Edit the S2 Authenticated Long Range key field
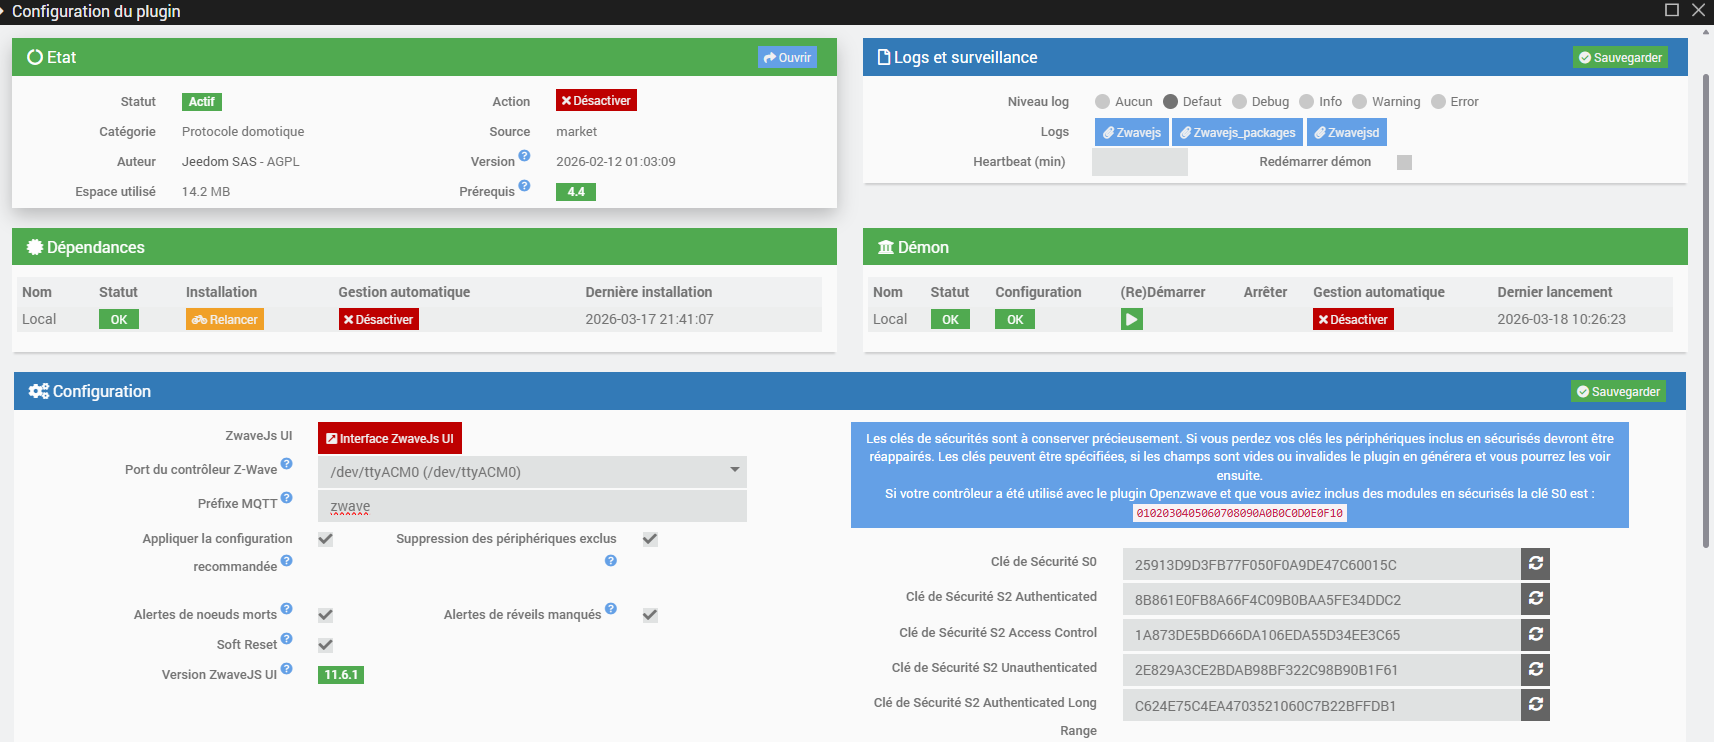 coord(1321,705)
